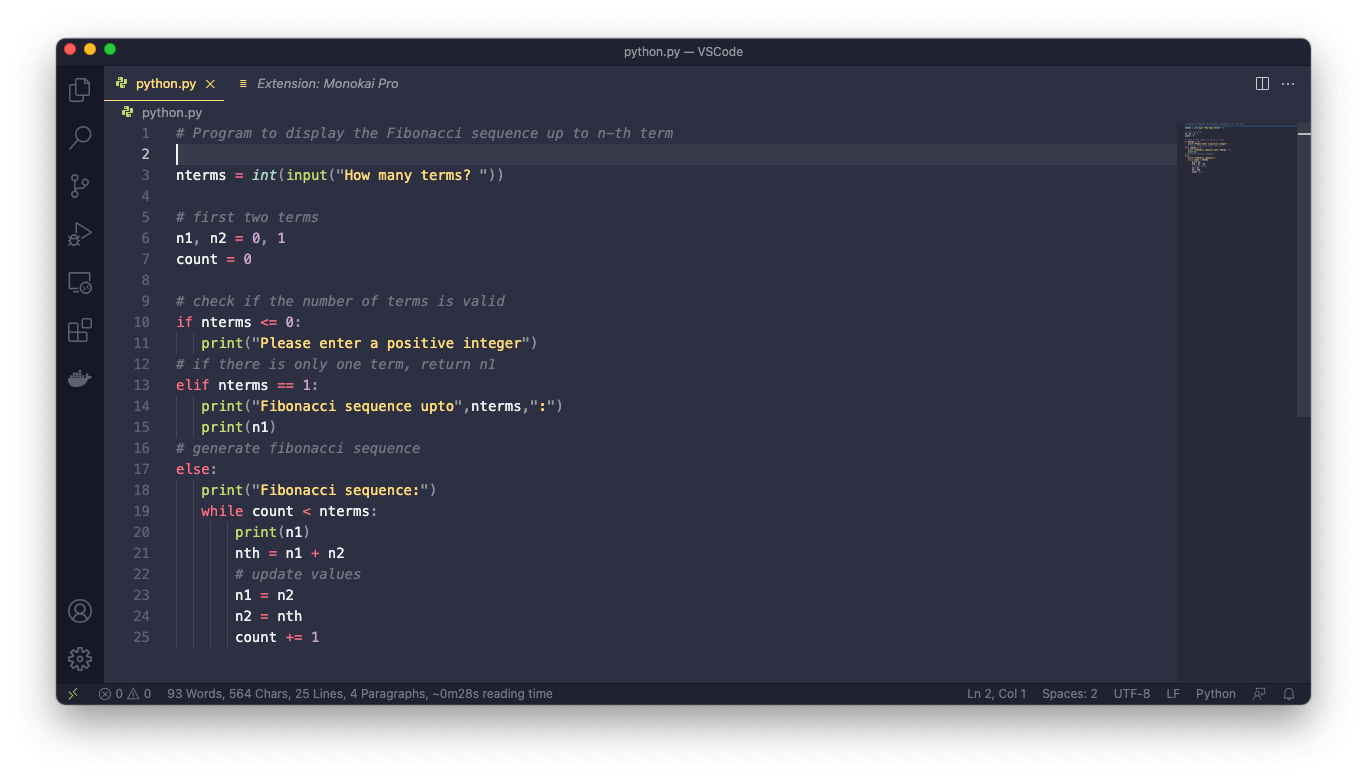Change indentation via Spaces: 2
This screenshot has height=779, width=1367.
(1069, 694)
